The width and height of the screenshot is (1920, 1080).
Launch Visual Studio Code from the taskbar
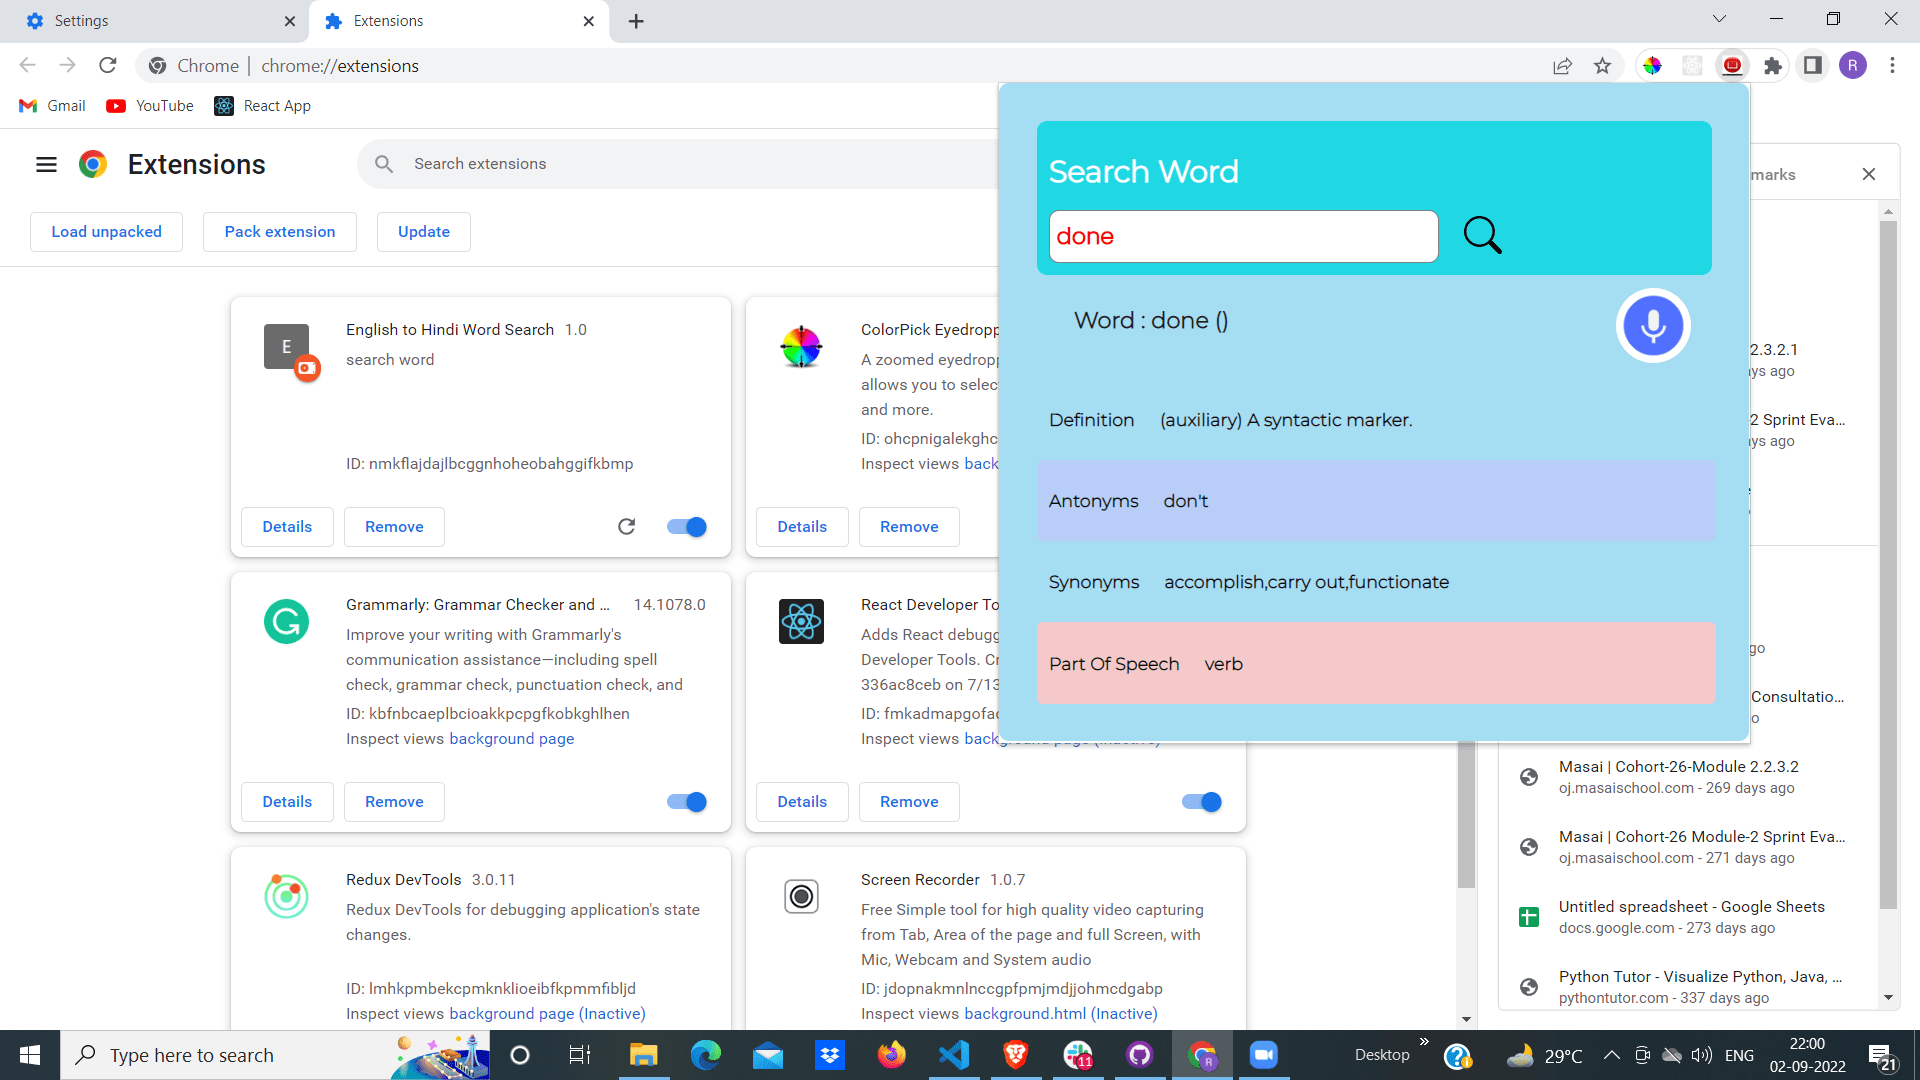click(954, 1055)
